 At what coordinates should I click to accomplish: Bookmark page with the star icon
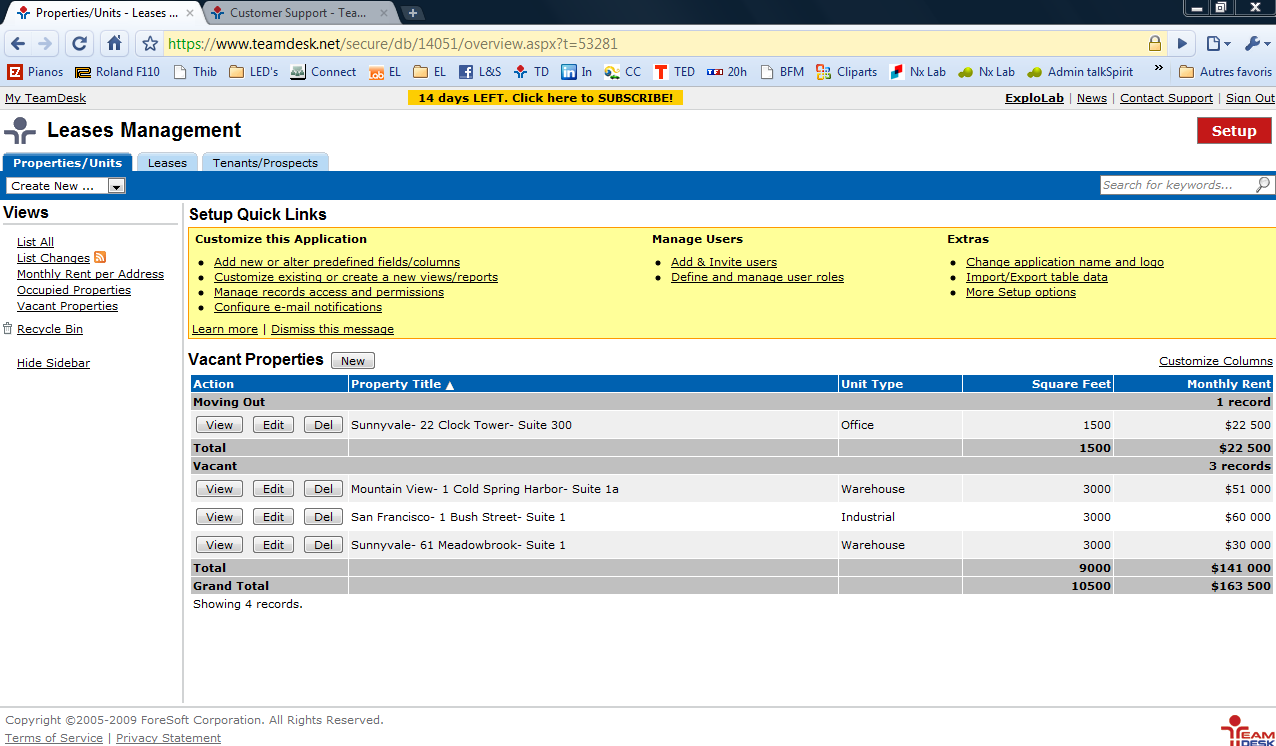pyautogui.click(x=150, y=44)
